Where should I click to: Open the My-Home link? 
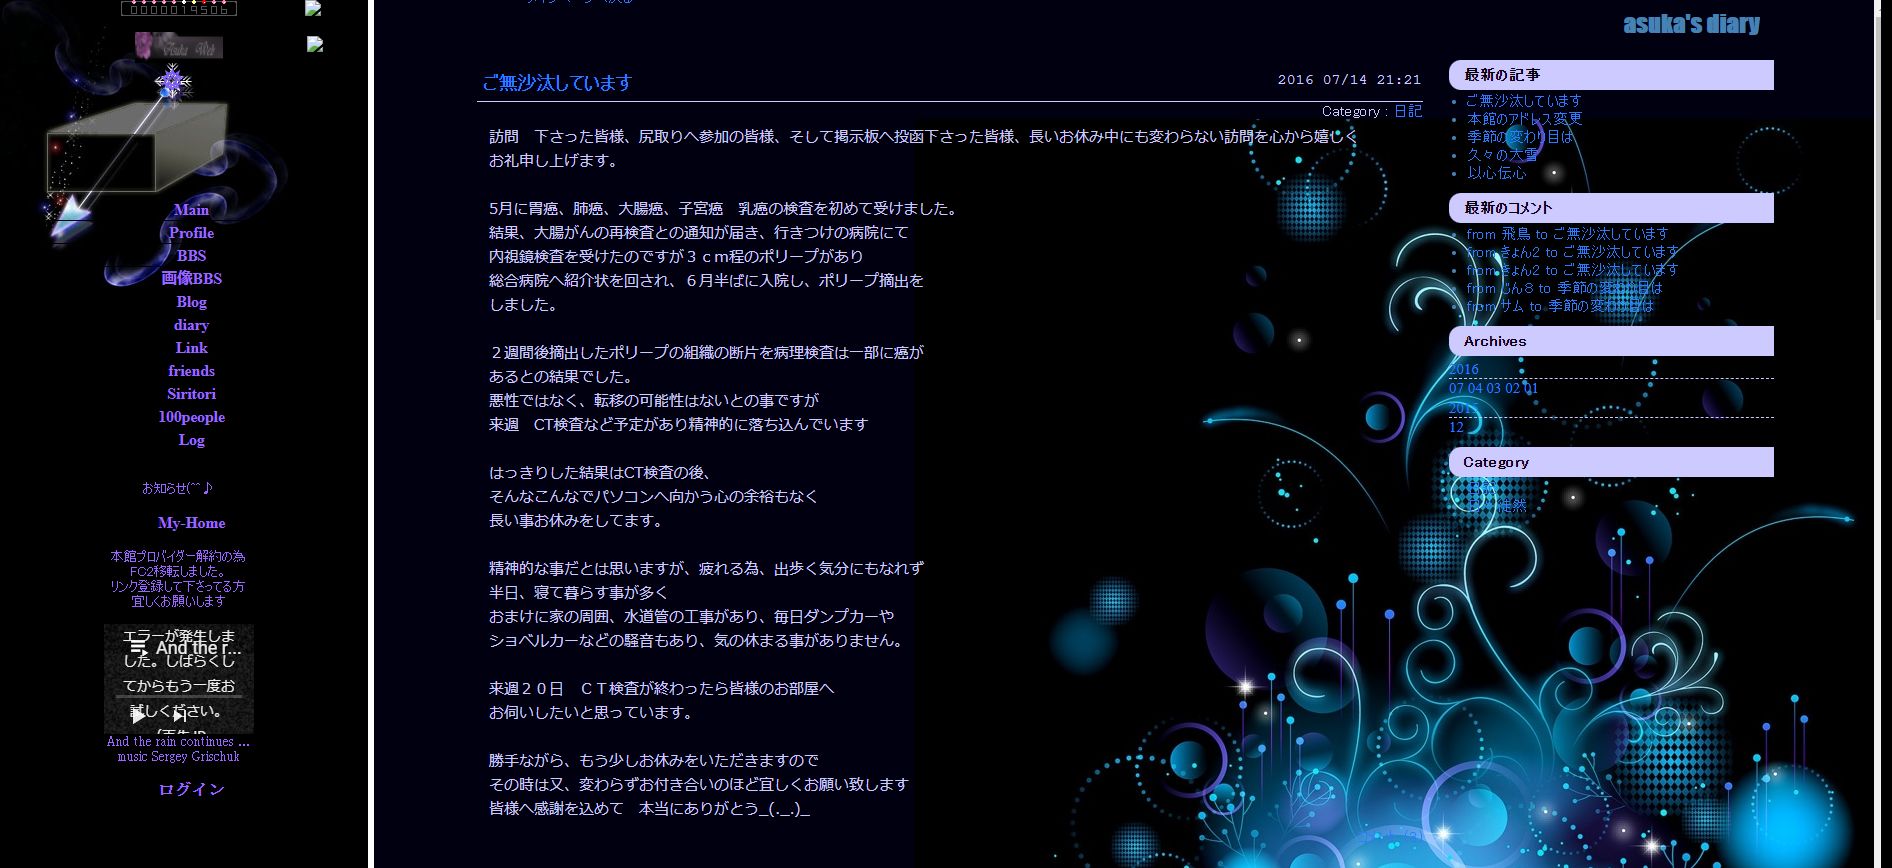(191, 523)
